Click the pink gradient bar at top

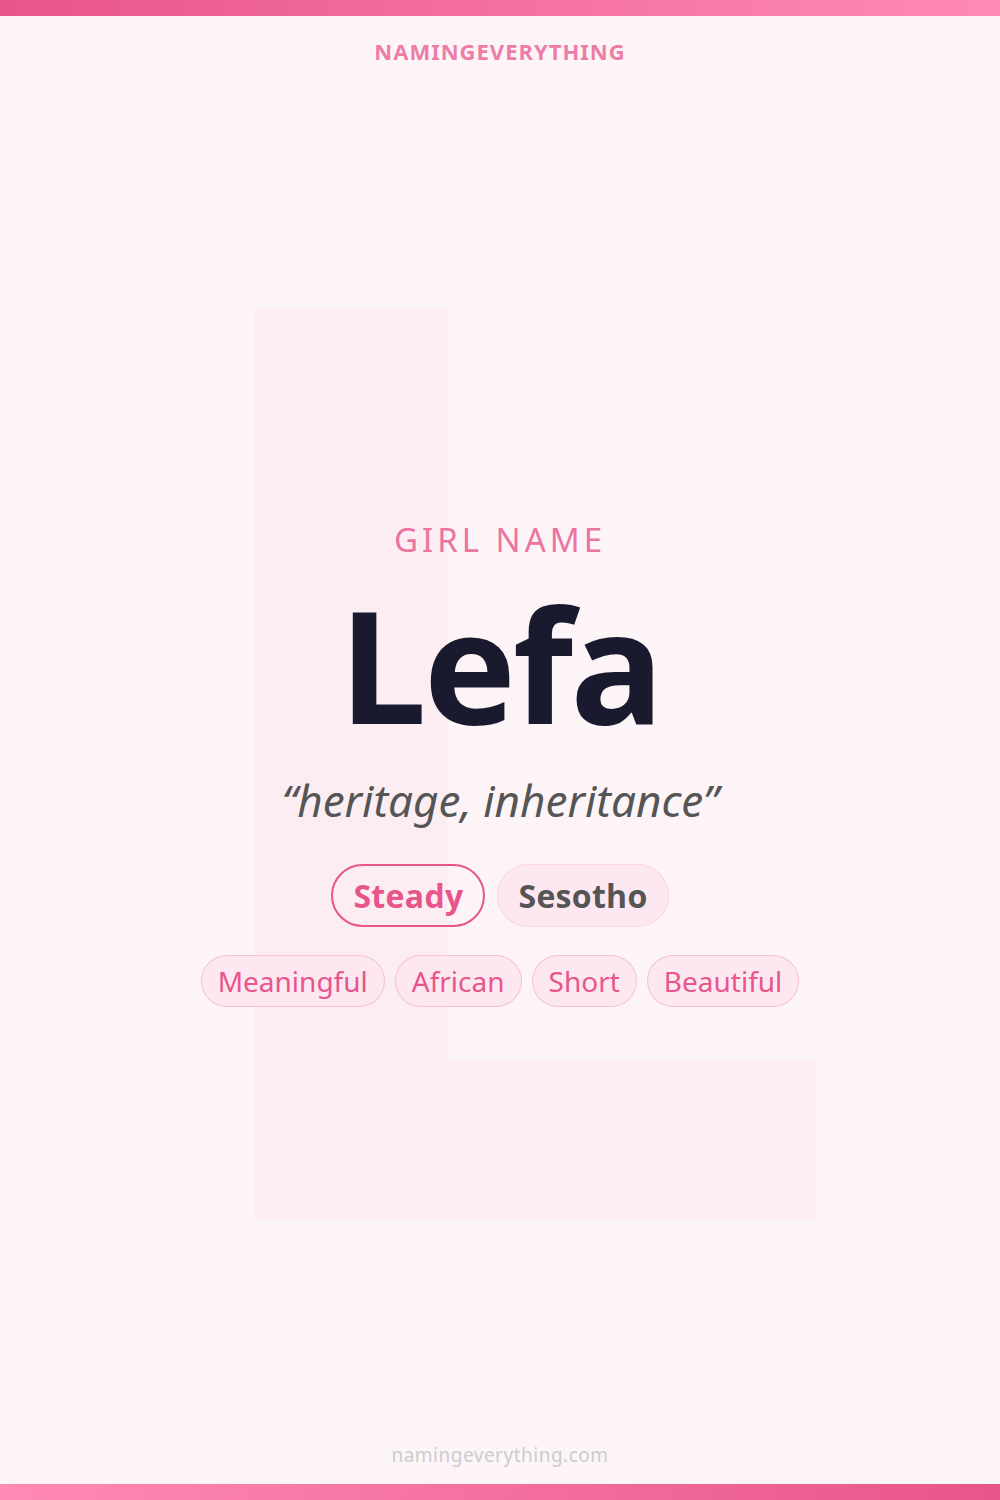tap(500, 7)
